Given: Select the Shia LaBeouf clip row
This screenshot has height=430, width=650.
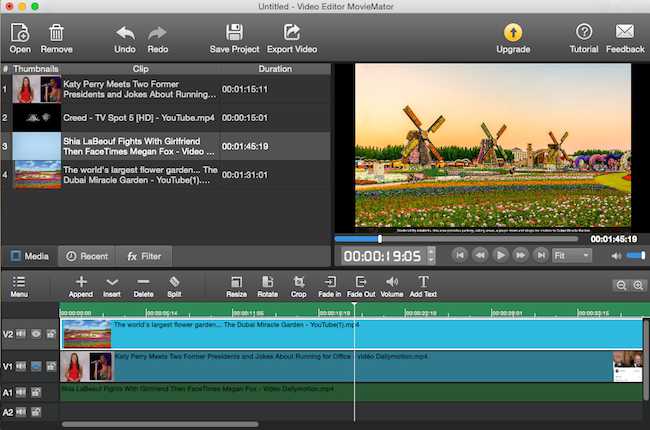Looking at the screenshot, I should [166, 146].
